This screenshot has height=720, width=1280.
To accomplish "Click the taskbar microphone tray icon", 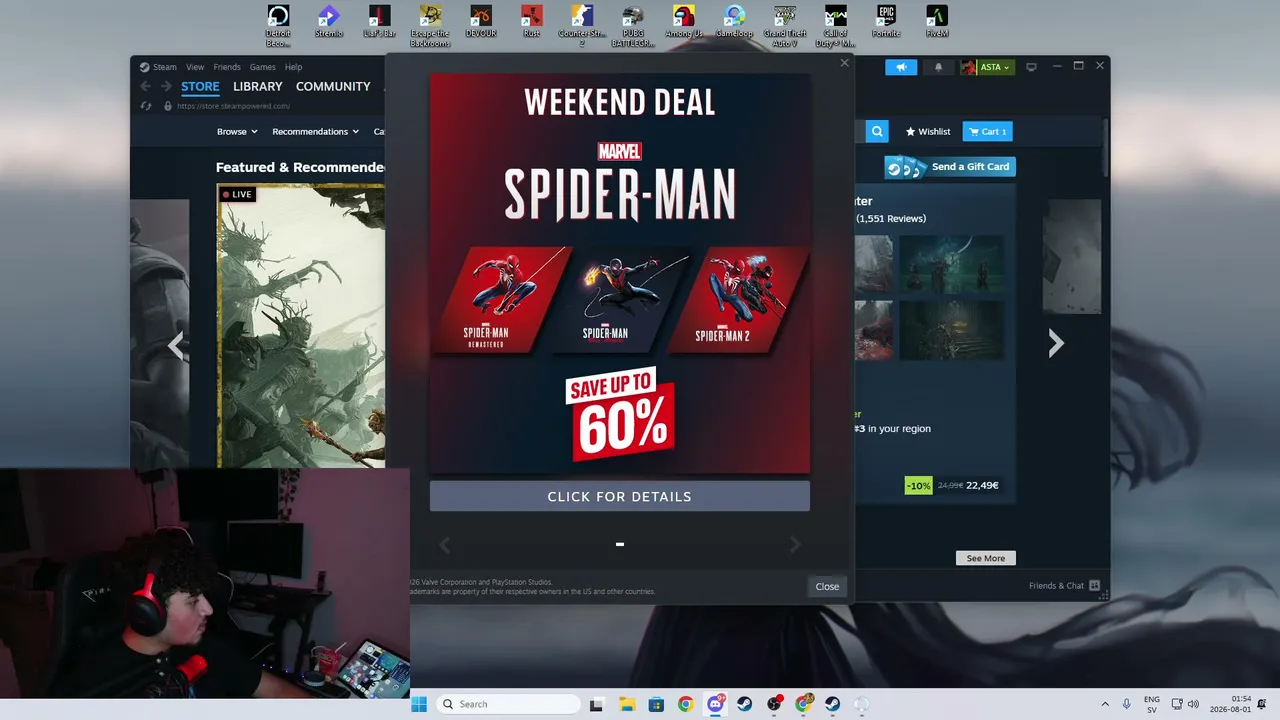I will click(x=1127, y=704).
